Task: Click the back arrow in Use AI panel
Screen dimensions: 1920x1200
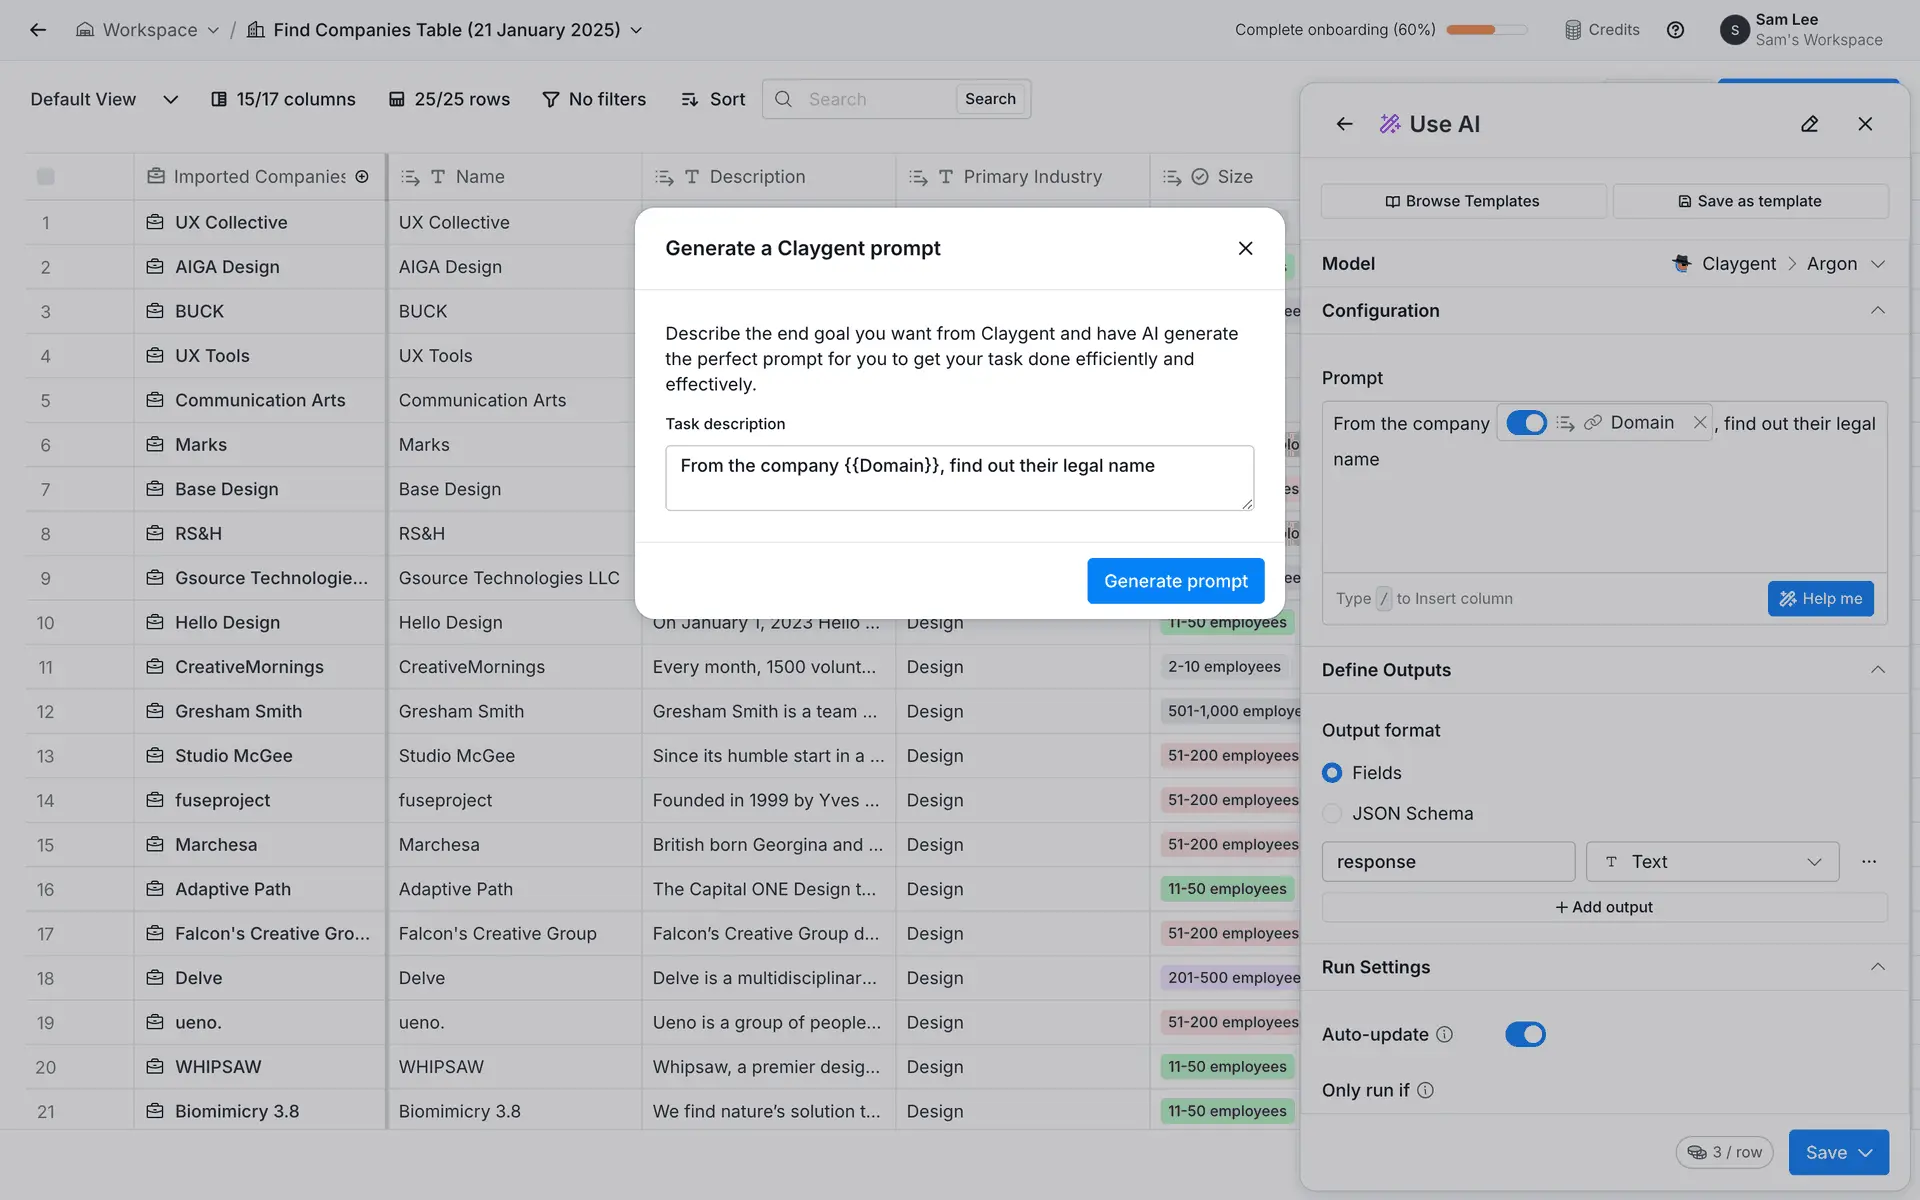Action: 1344,124
